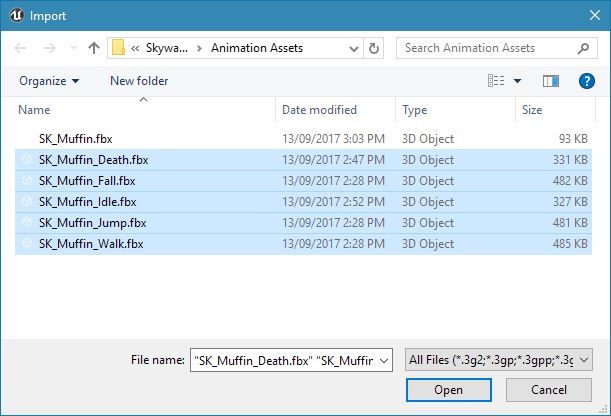611x416 pixels.
Task: Refresh the Animation Assets folder view
Action: 374,48
